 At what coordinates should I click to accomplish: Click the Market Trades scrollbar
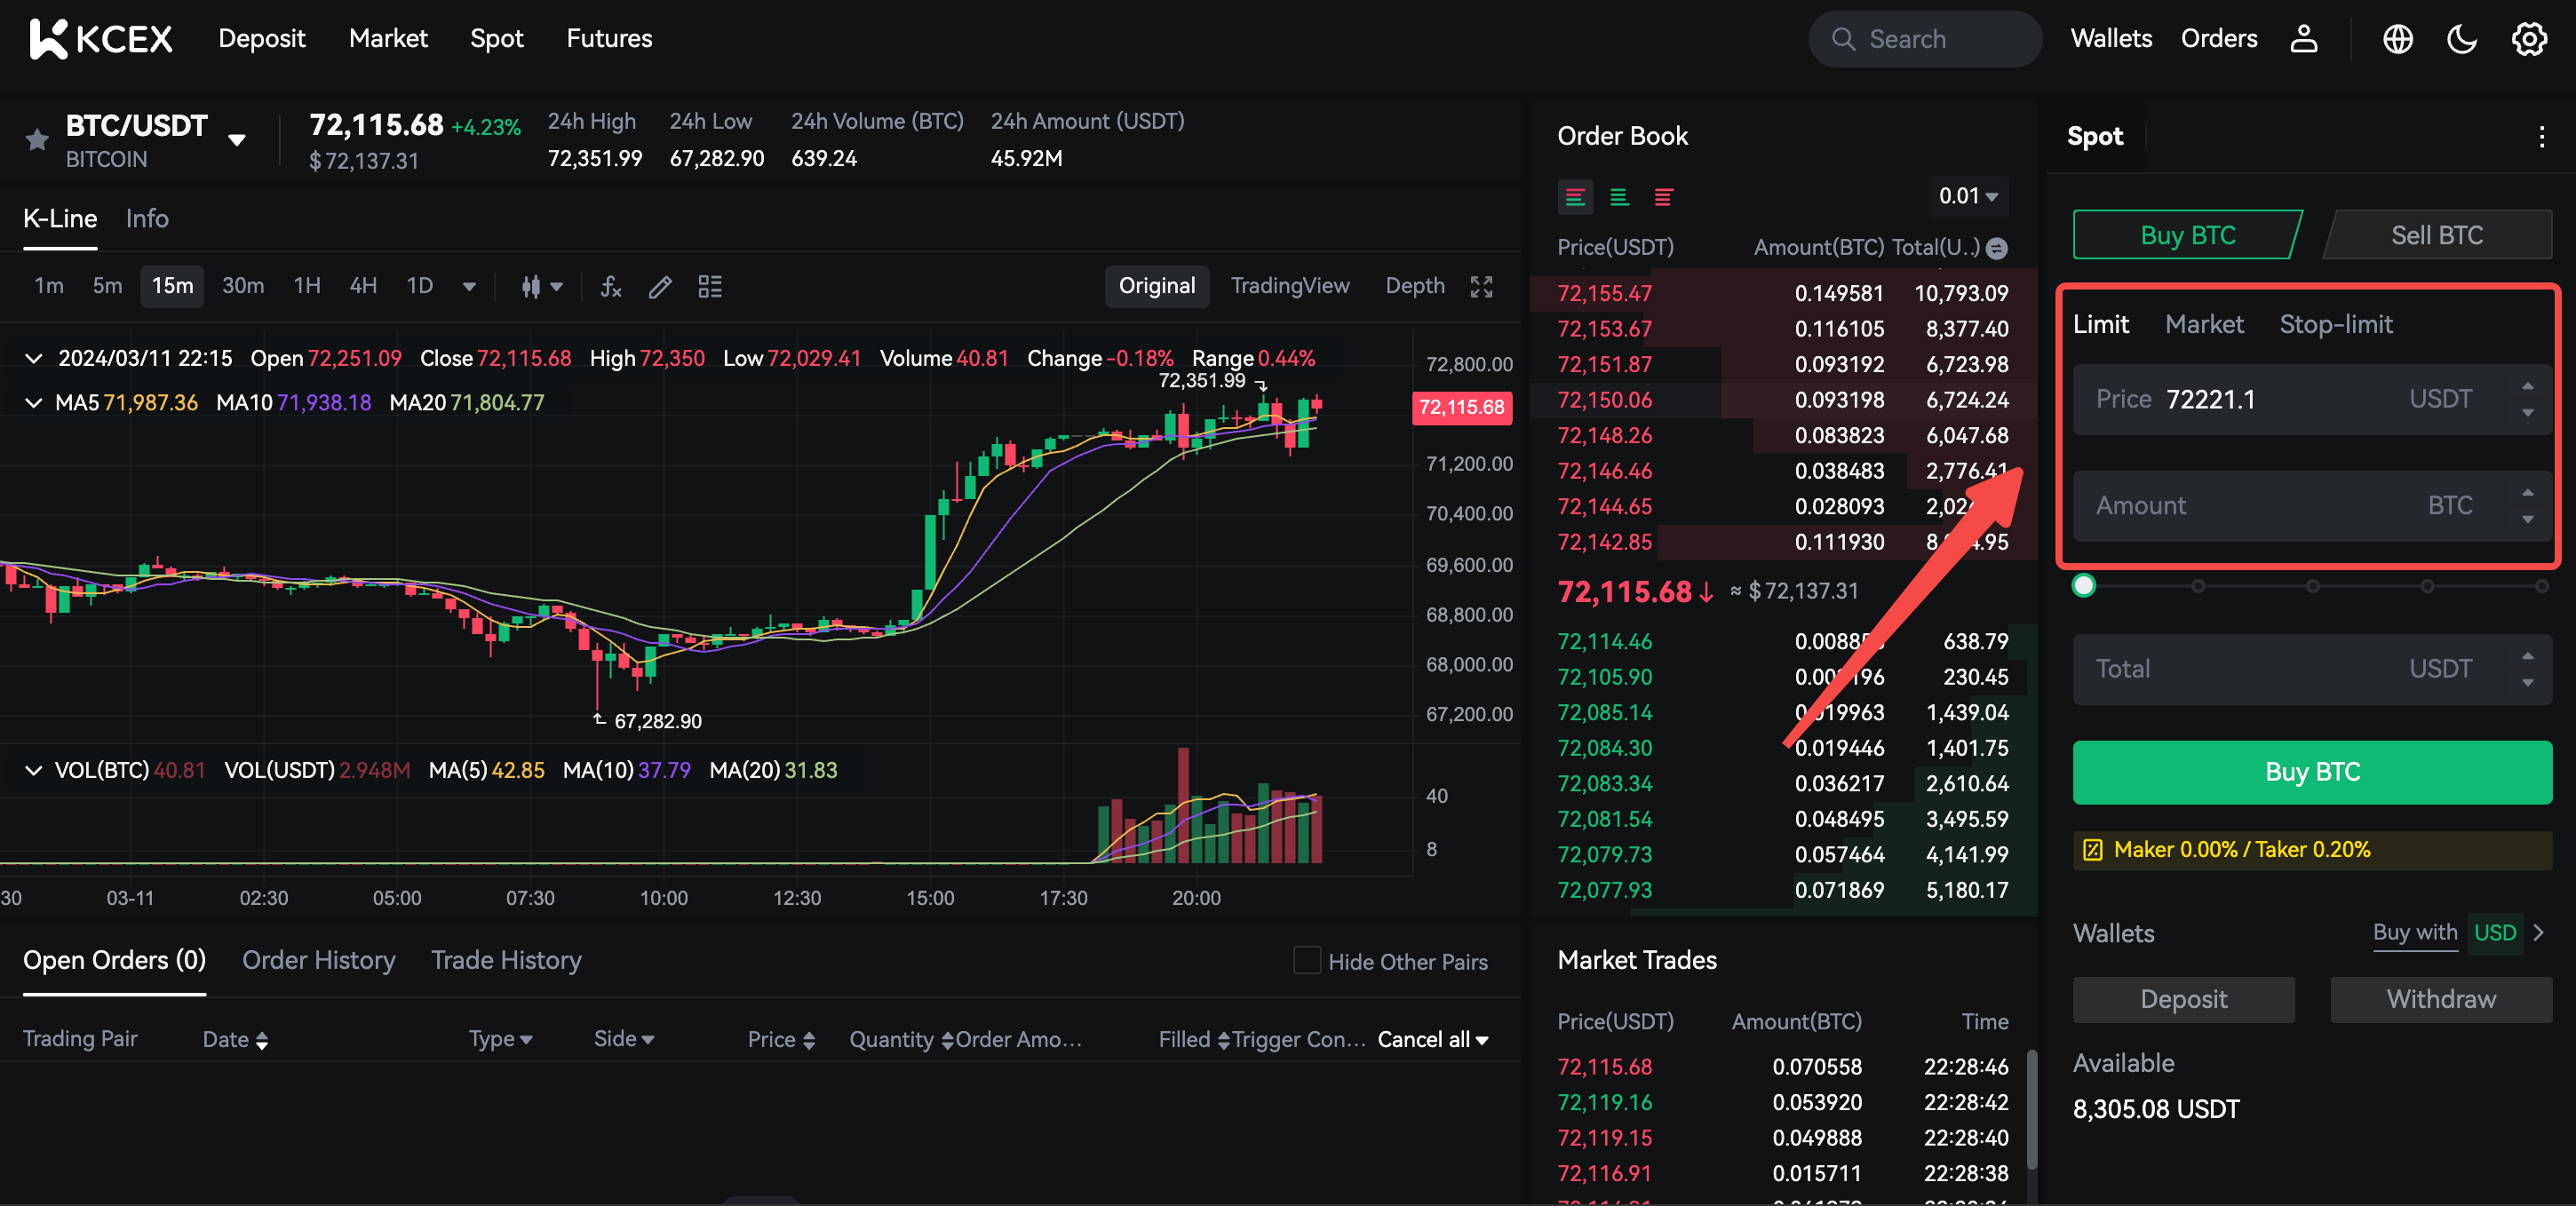(2031, 1108)
